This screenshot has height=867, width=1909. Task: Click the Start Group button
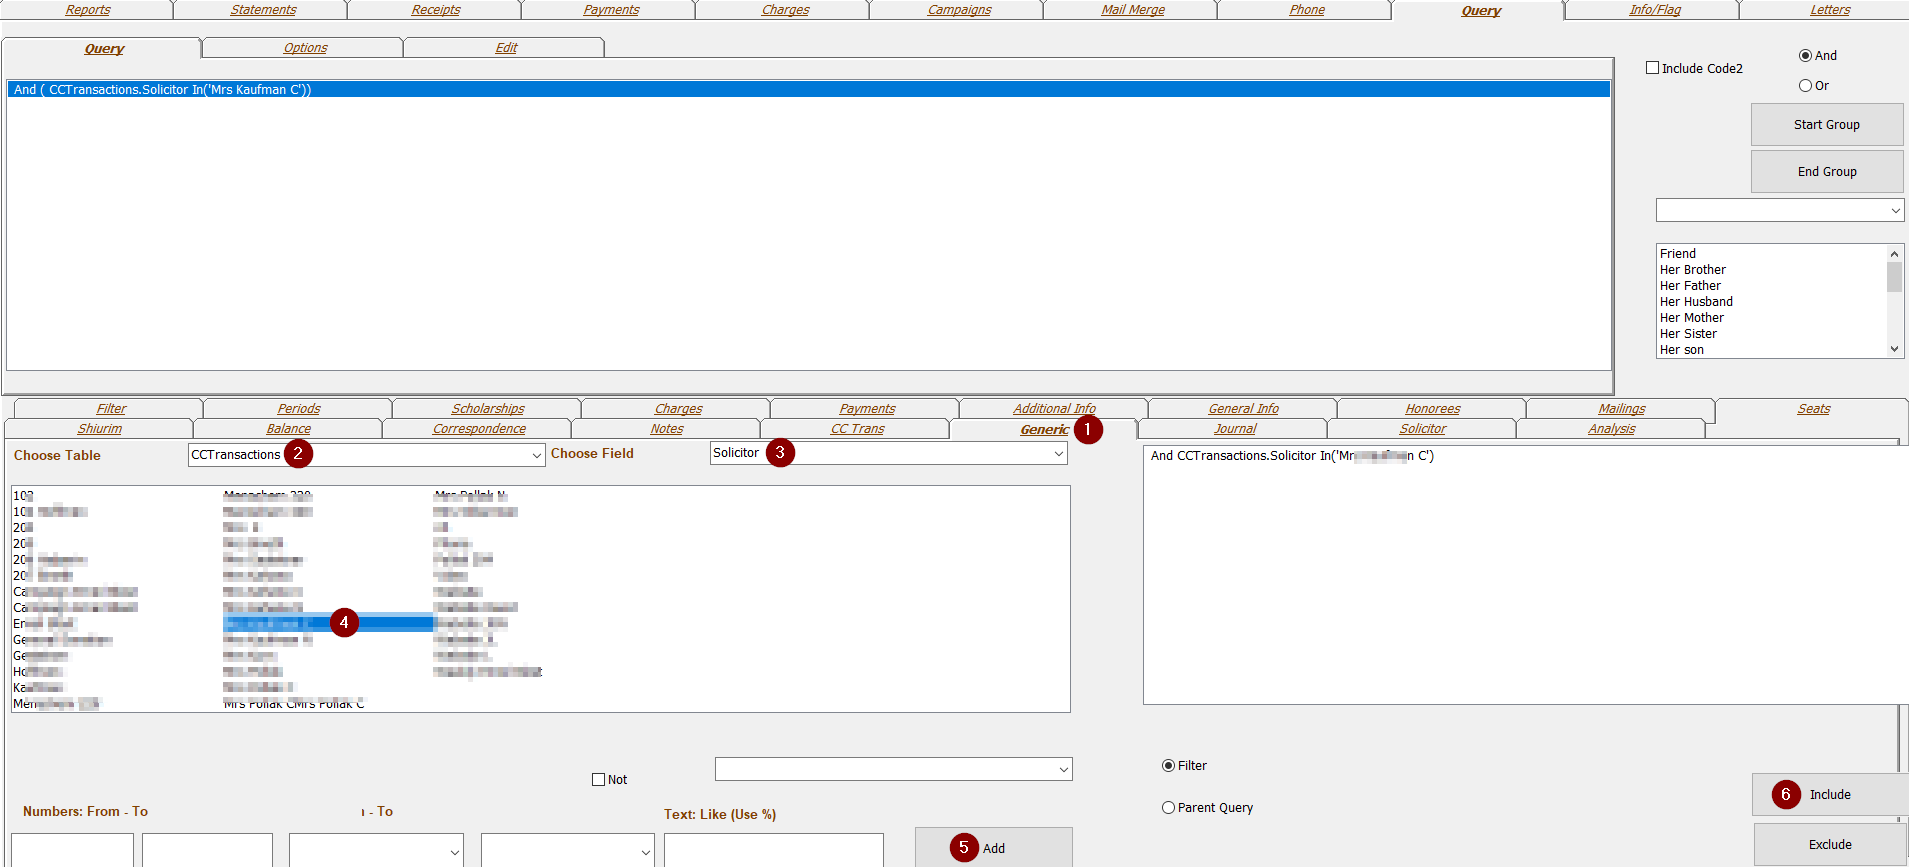pyautogui.click(x=1826, y=125)
